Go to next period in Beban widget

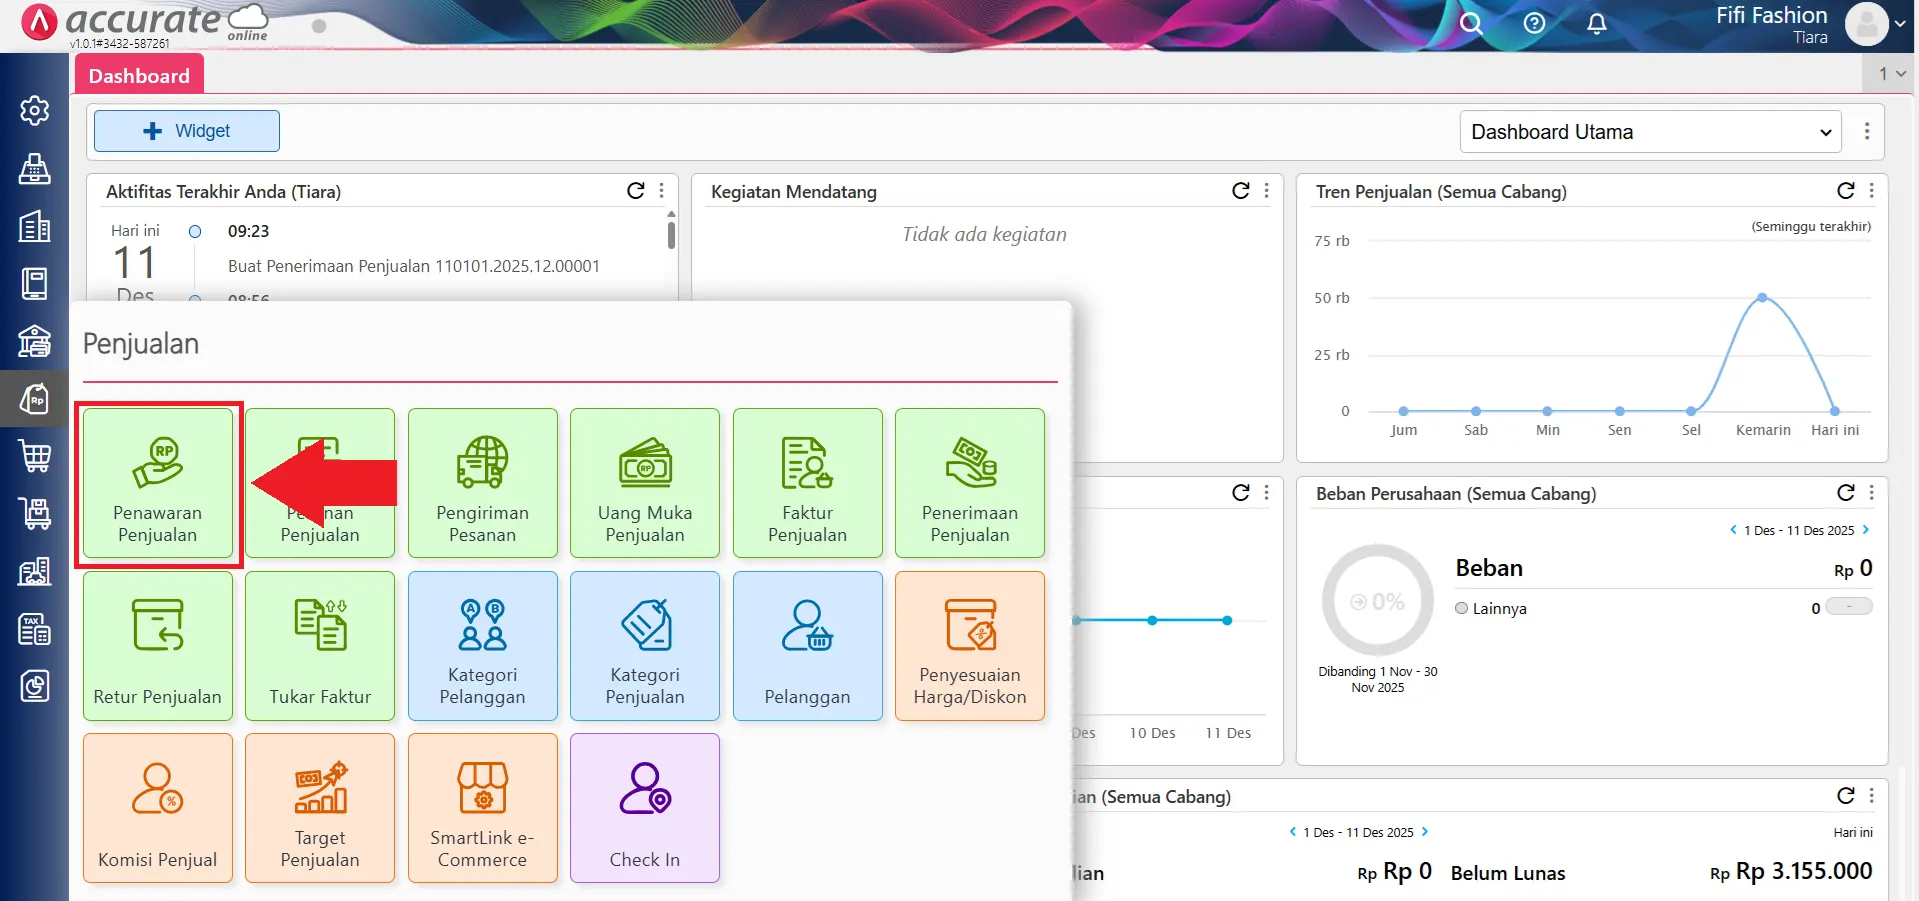coord(1866,530)
